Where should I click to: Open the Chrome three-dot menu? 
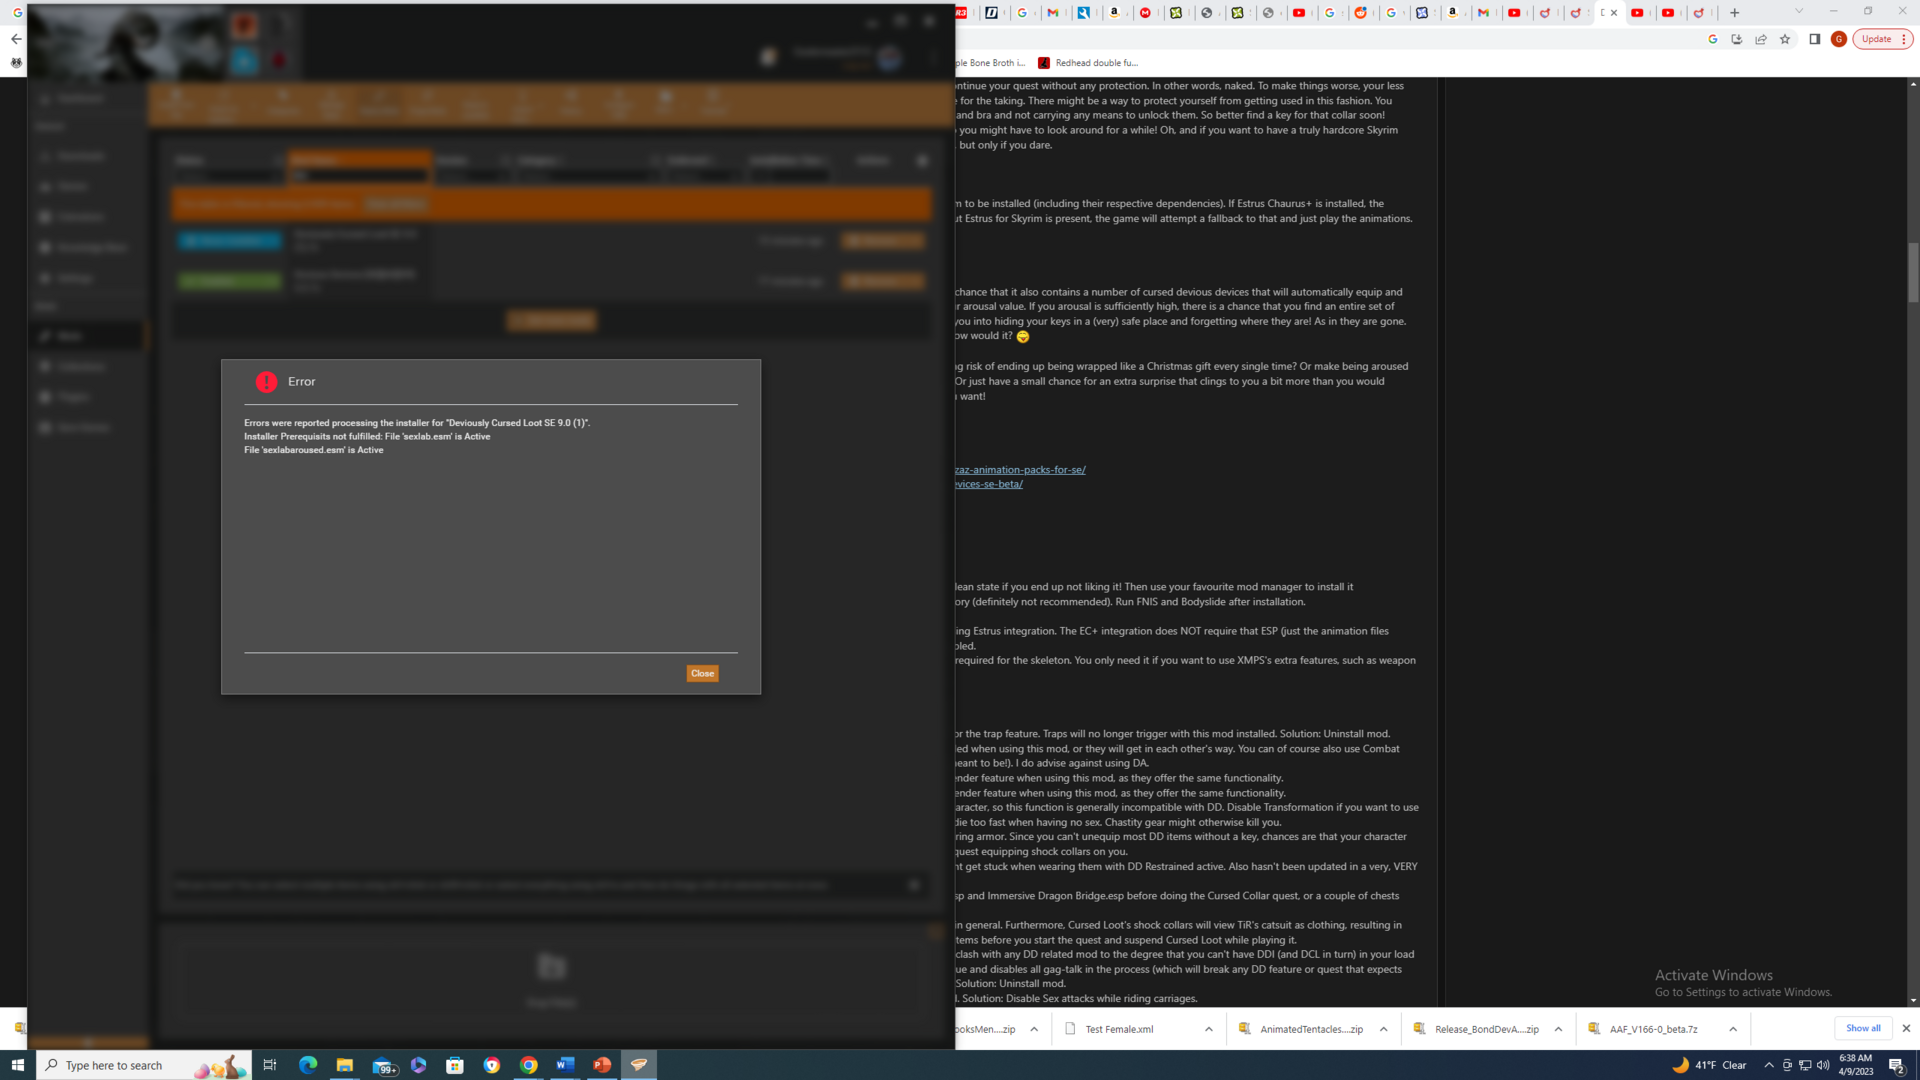coord(1904,39)
